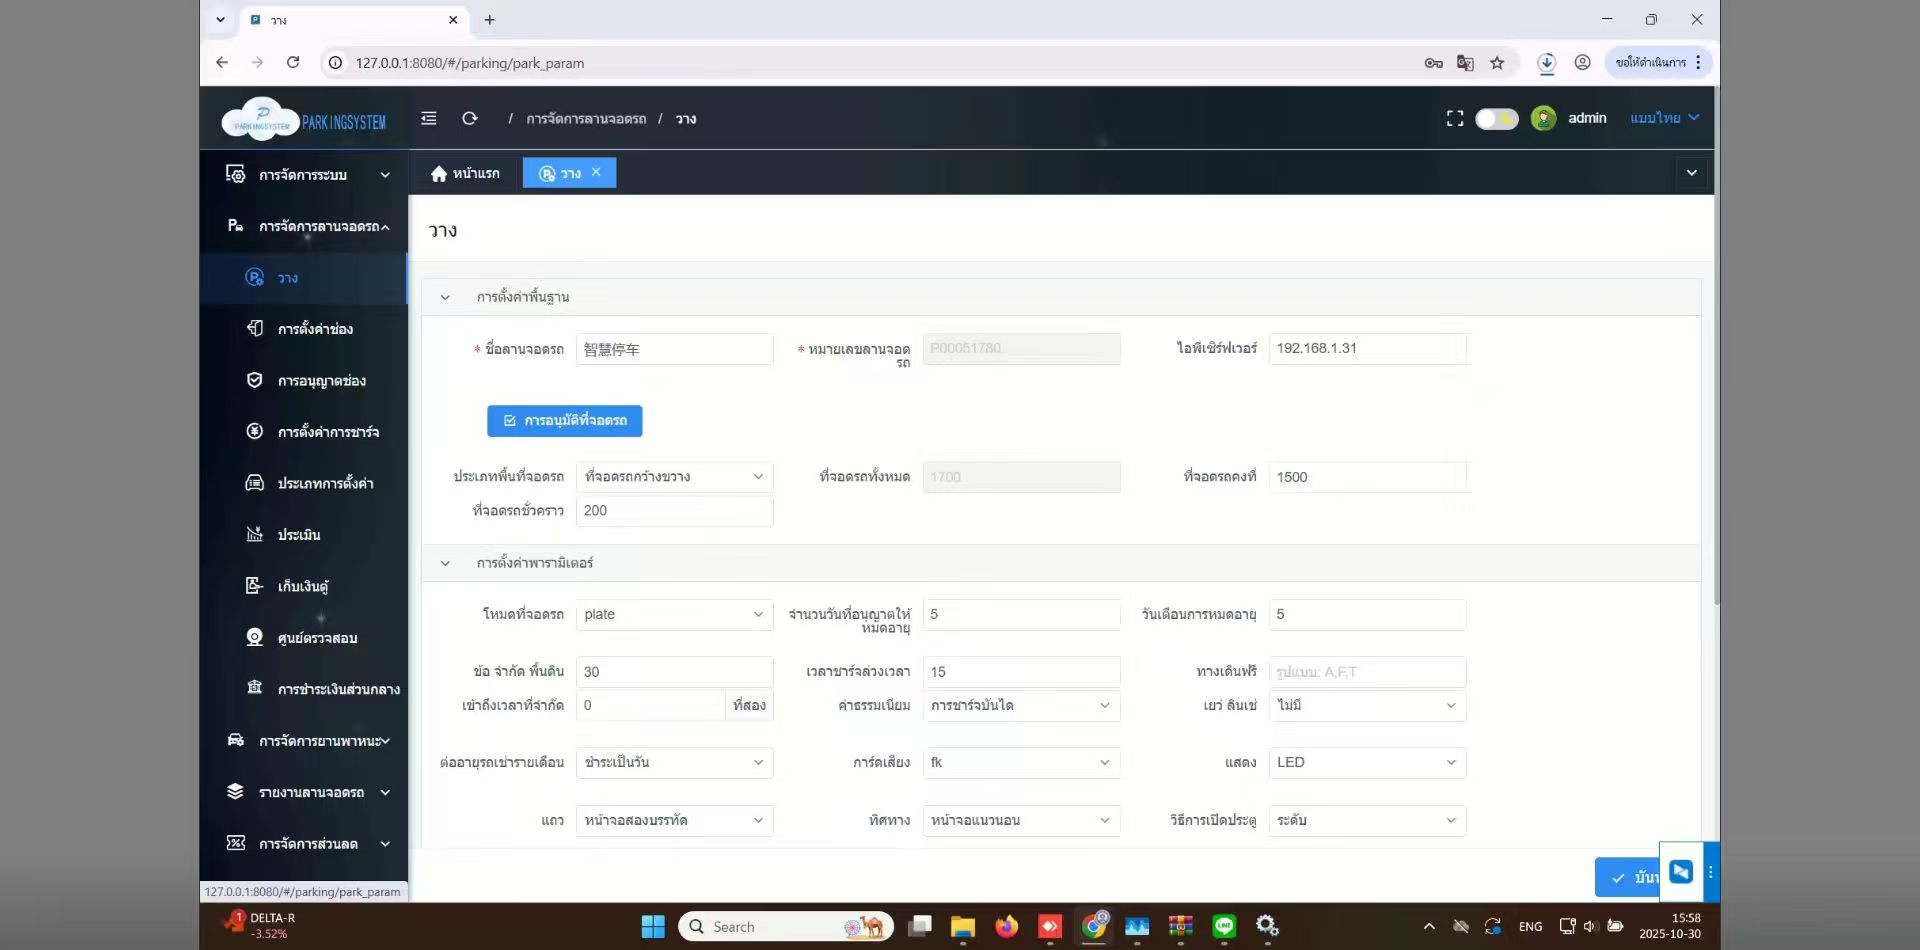
Task: Click the refresh icon in the top navbar
Action: [x=470, y=118]
